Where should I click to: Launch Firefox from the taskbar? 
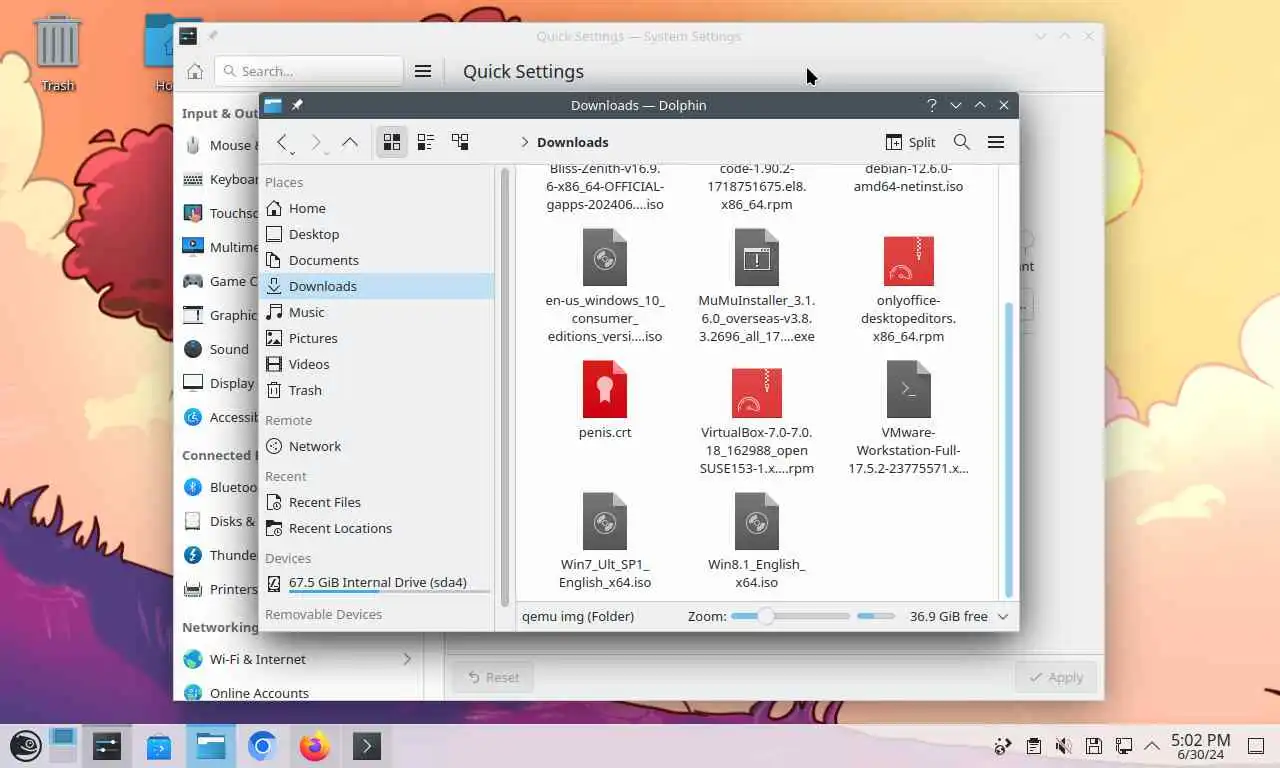pyautogui.click(x=314, y=746)
